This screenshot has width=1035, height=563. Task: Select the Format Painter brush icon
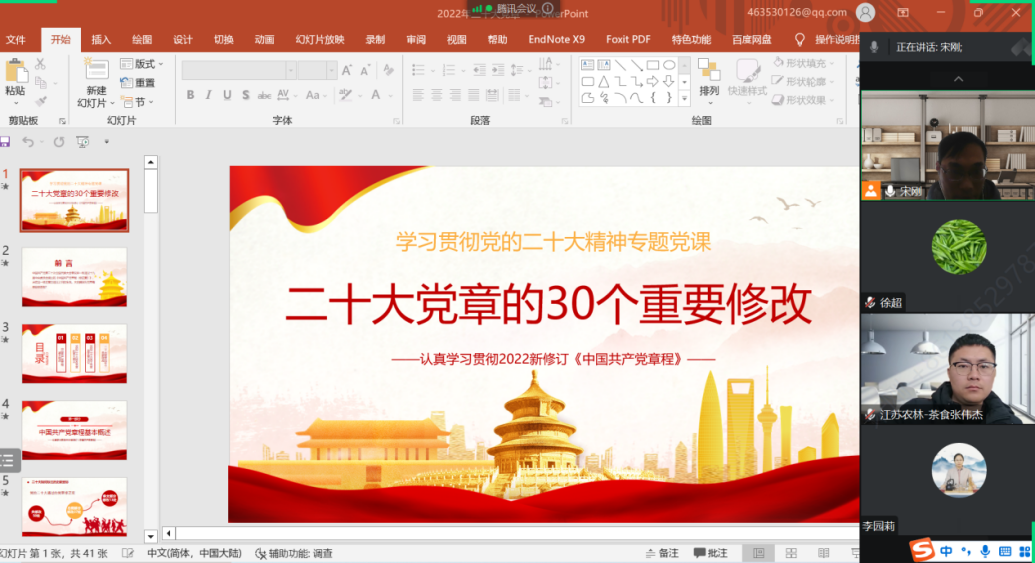pyautogui.click(x=41, y=101)
